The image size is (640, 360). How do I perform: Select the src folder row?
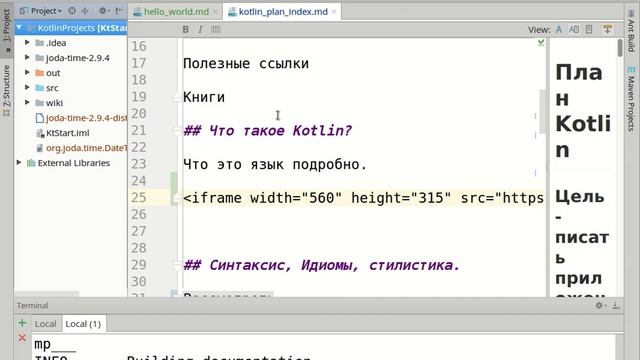click(71, 88)
